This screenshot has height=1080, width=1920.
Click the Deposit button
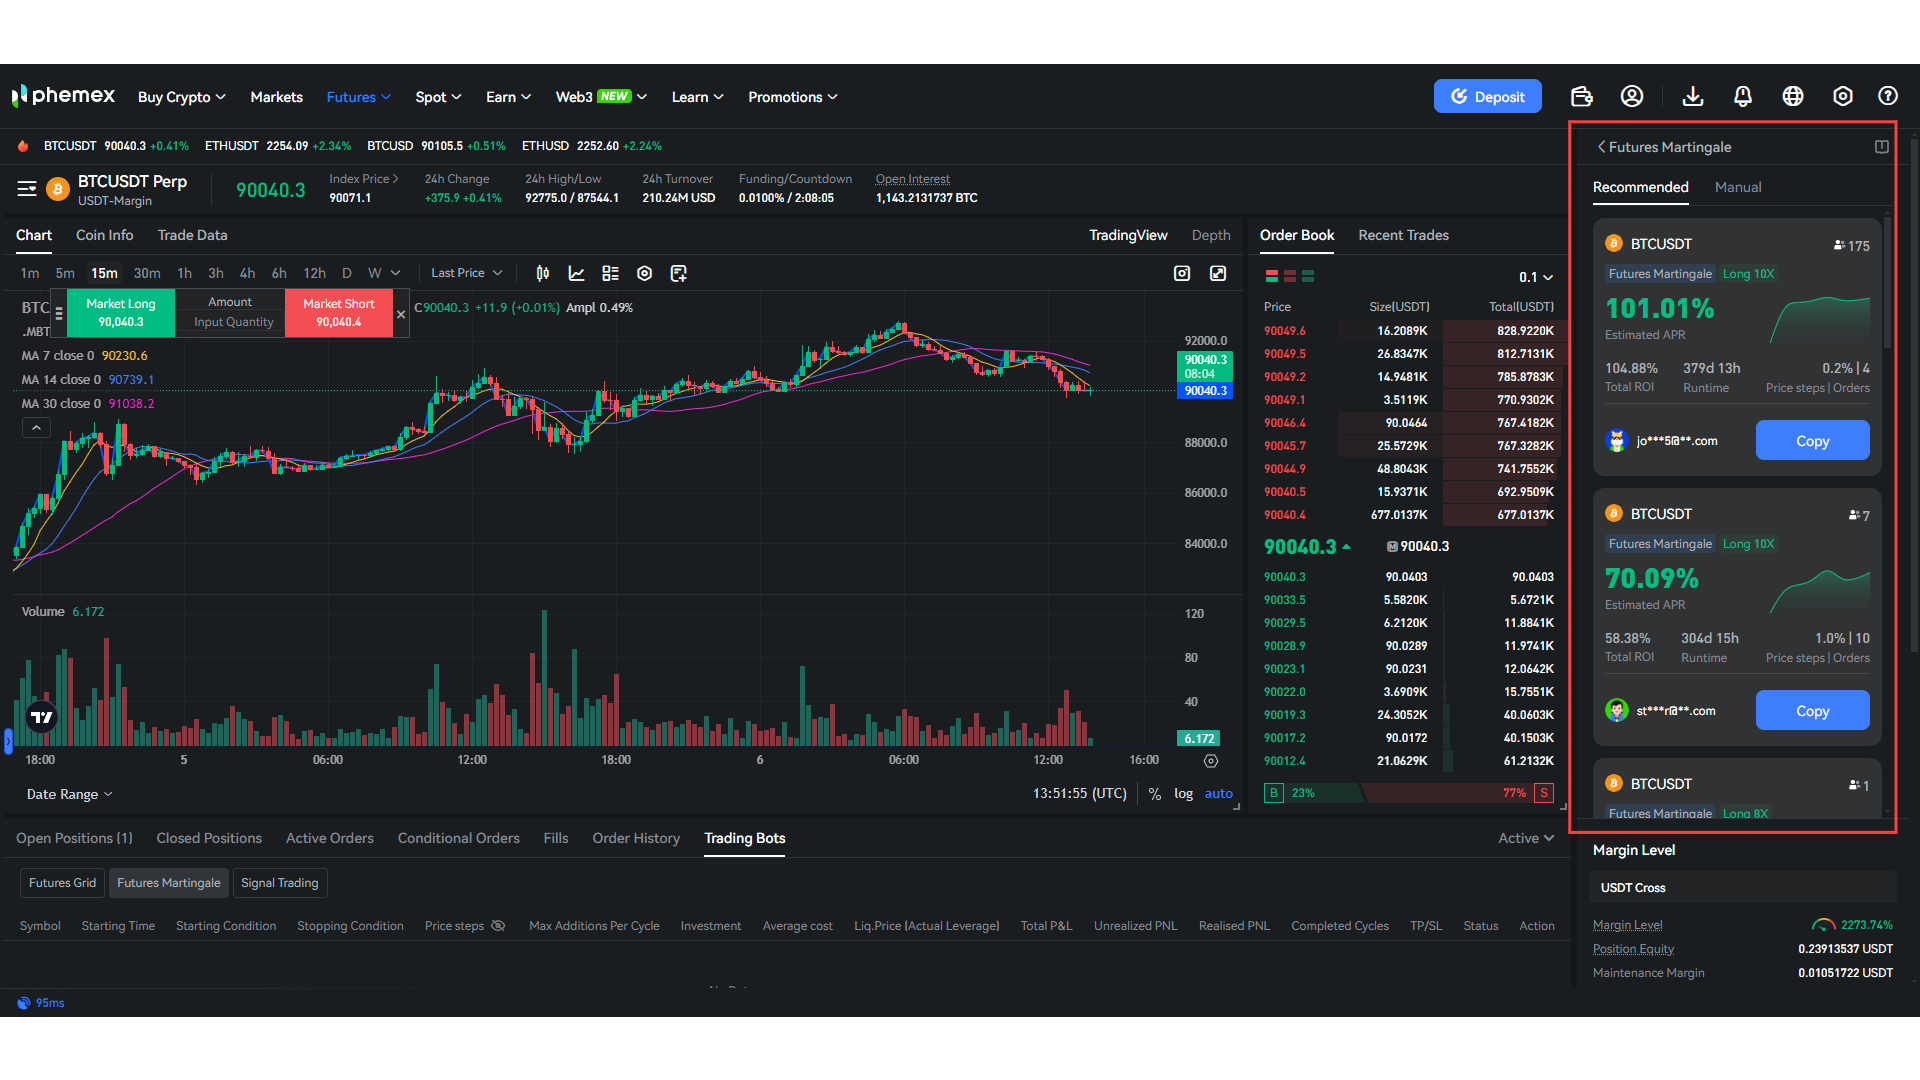tap(1488, 96)
